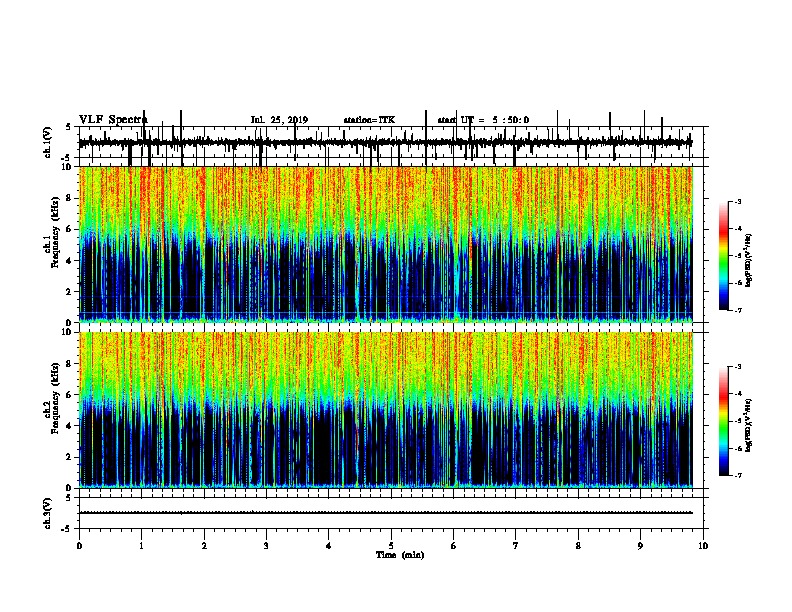The height and width of the screenshot is (612, 792).
Task: Click the '8' tick on the time axis
Action: tap(578, 546)
